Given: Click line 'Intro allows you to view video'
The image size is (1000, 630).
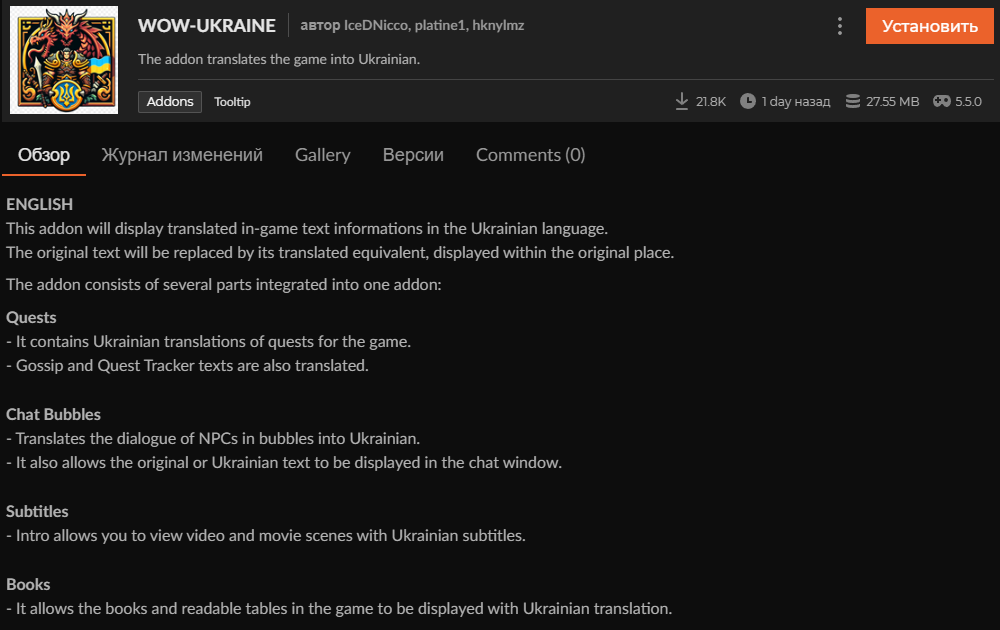Looking at the screenshot, I should tap(266, 536).
